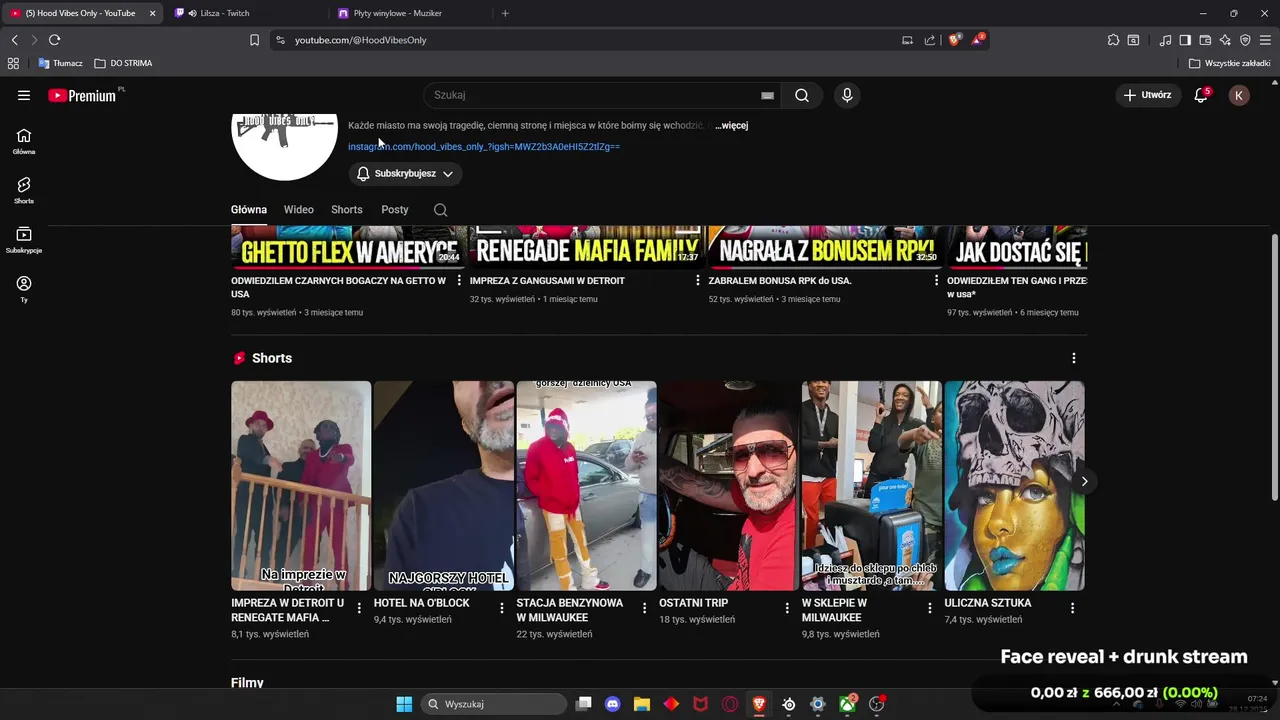Start voice search with microphone icon
The height and width of the screenshot is (720, 1280).
(x=847, y=95)
